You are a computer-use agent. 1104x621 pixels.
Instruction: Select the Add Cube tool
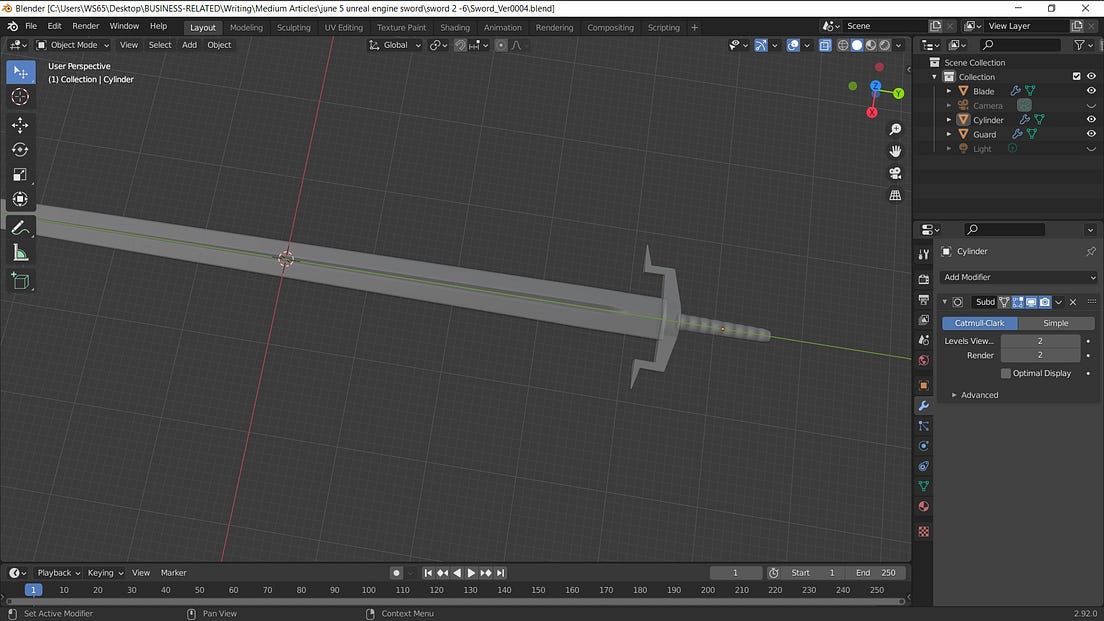coord(20,281)
